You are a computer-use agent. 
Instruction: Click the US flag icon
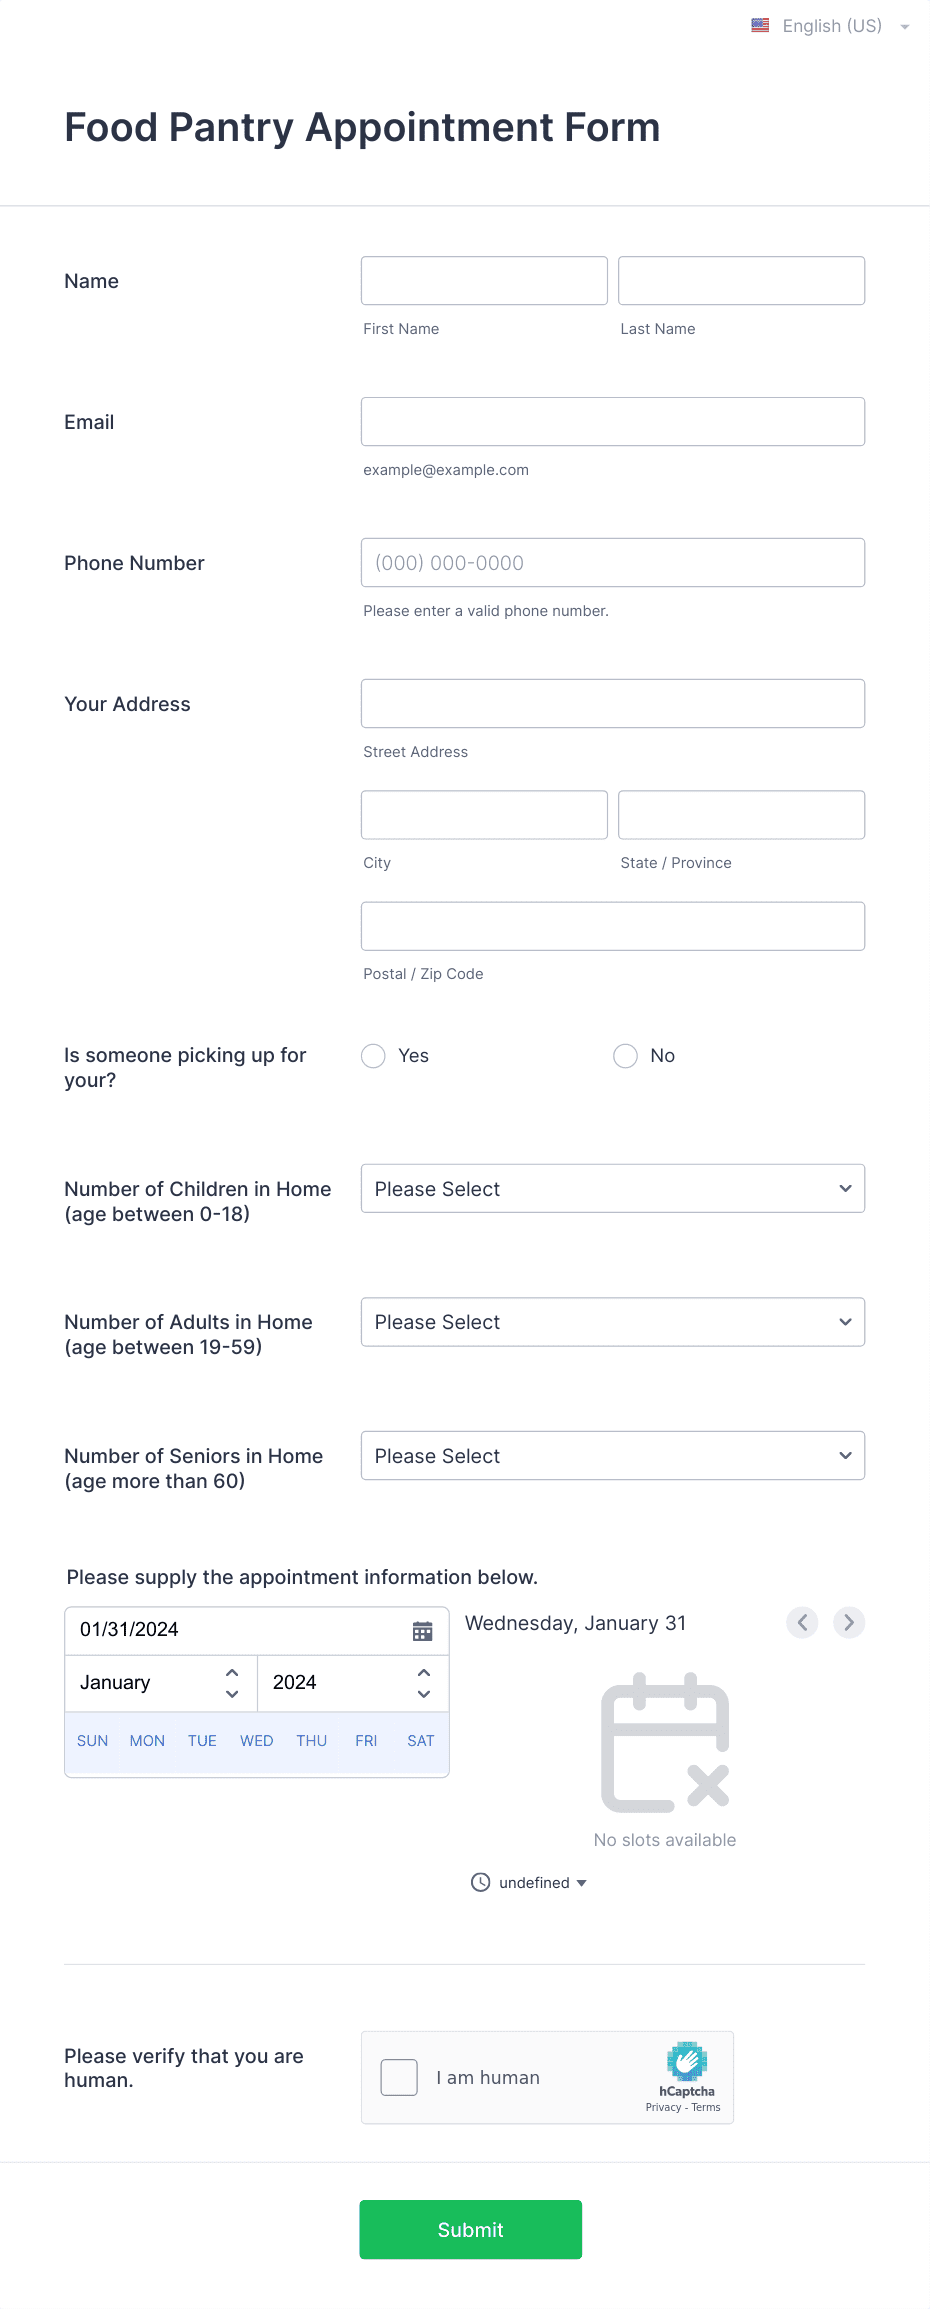tap(759, 25)
